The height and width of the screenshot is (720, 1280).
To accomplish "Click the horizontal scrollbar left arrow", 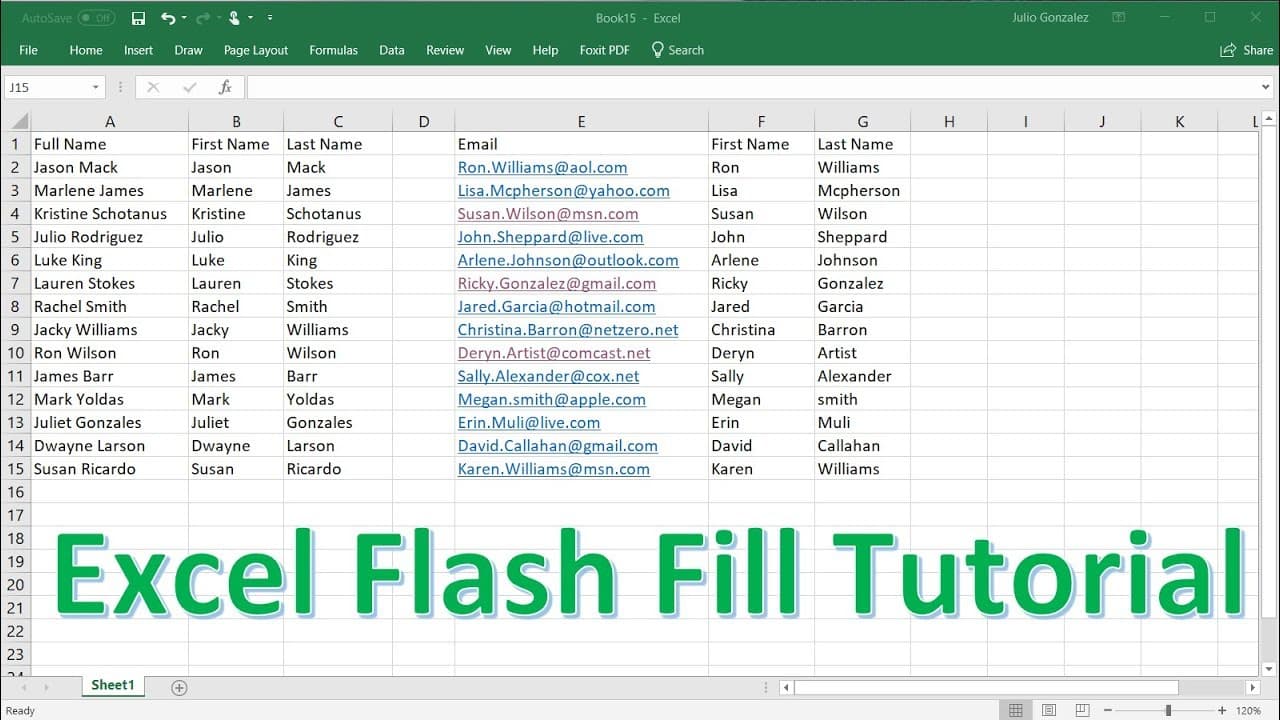I will click(x=786, y=687).
